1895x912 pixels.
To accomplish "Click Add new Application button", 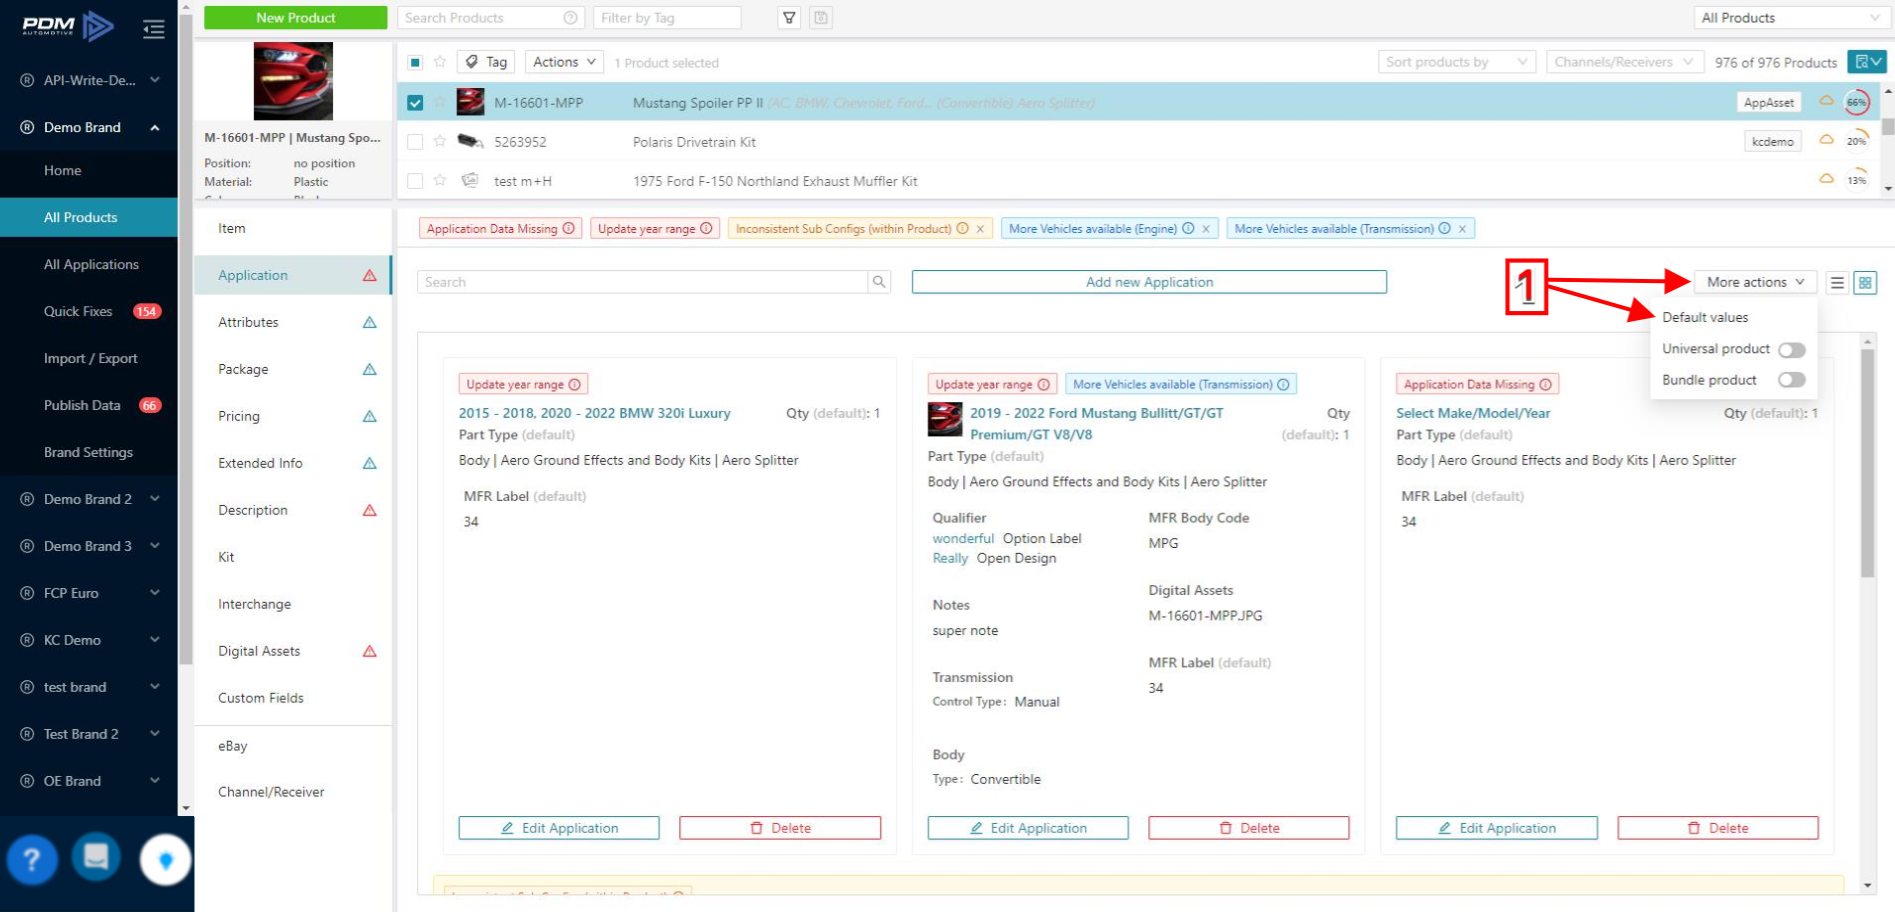I will click(1149, 282).
